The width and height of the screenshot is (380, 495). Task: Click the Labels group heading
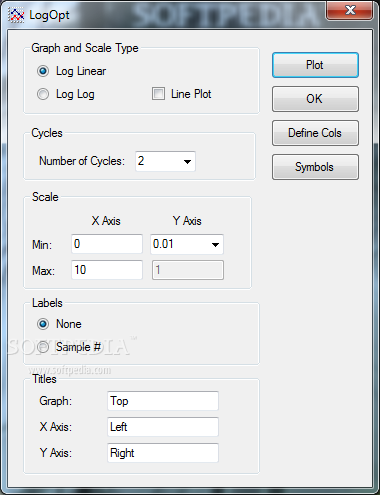click(x=47, y=303)
